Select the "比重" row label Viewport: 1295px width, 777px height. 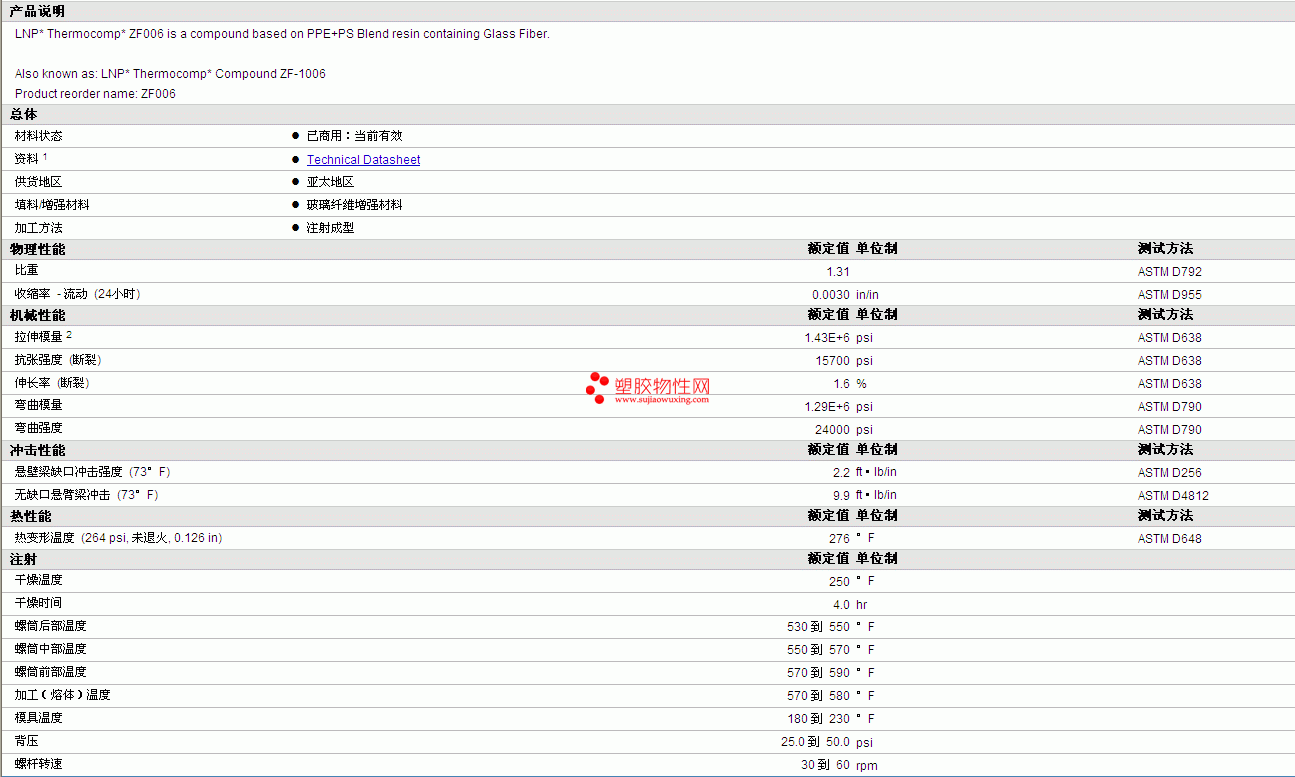[27, 270]
